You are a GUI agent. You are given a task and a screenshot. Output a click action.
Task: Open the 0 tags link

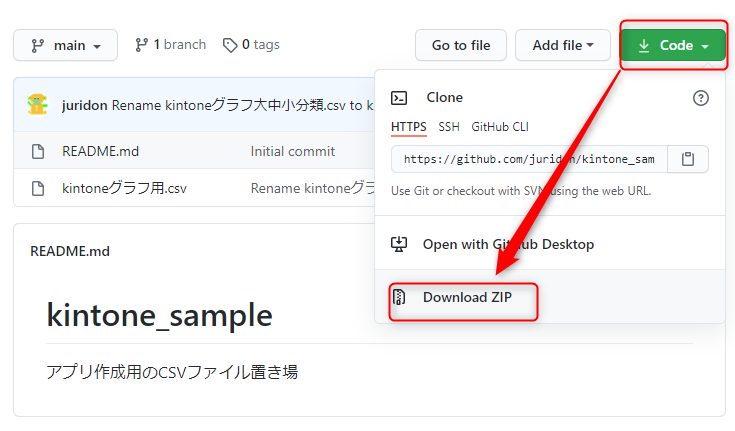click(251, 45)
